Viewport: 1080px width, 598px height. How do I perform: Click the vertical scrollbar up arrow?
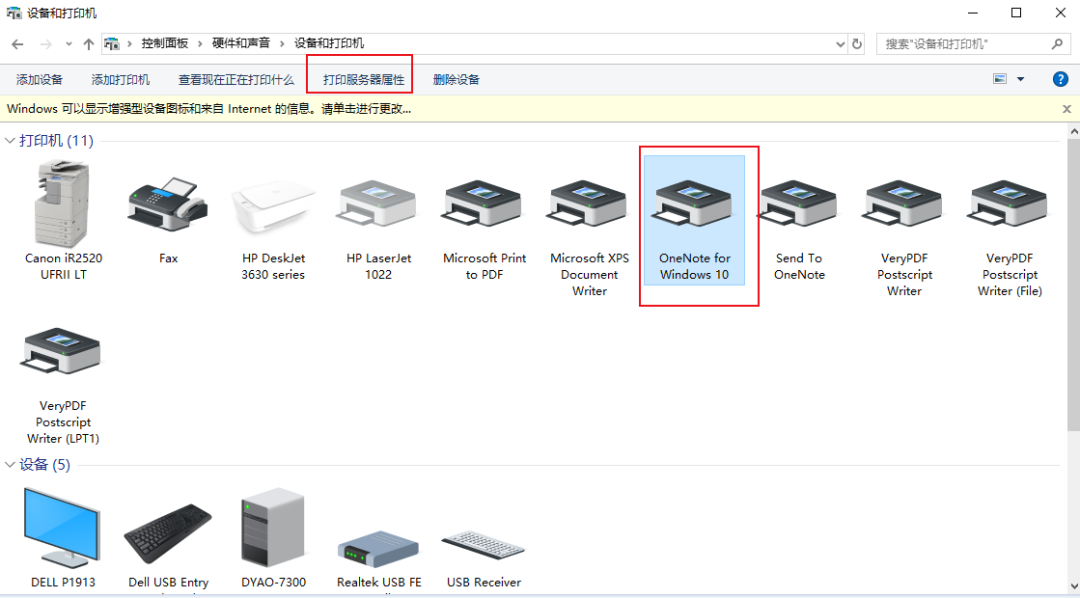point(1074,131)
